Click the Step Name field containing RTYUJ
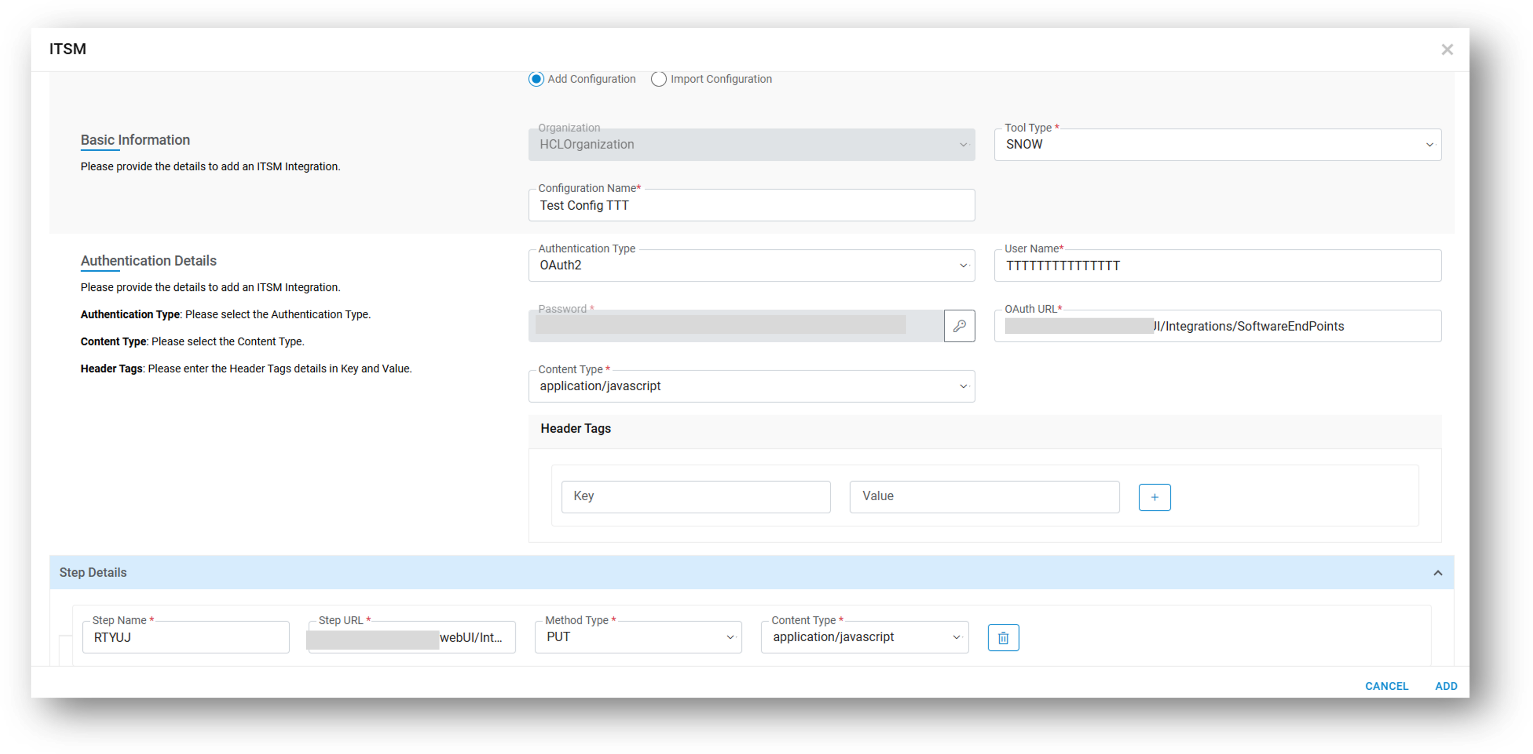Image resolution: width=1533 pixels, height=754 pixels. point(186,637)
